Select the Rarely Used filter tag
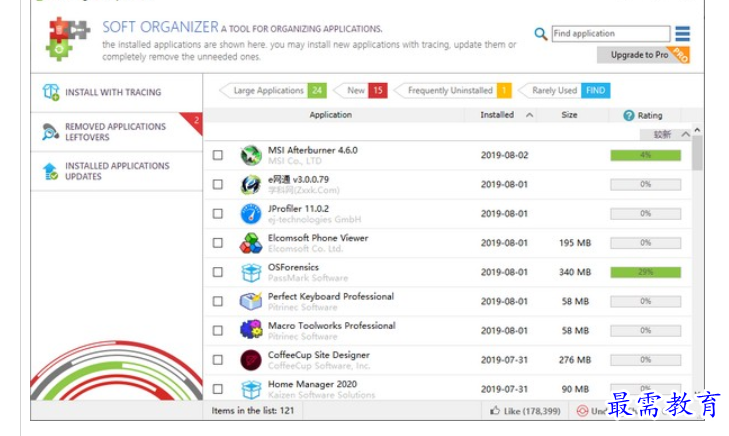This screenshot has height=436, width=729. [x=563, y=91]
